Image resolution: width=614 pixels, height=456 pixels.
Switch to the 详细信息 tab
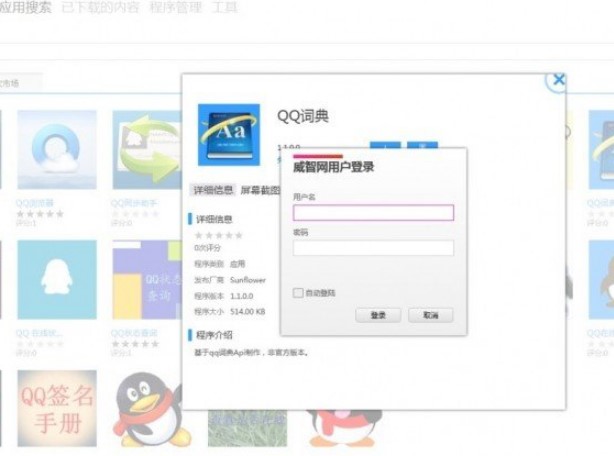point(213,190)
